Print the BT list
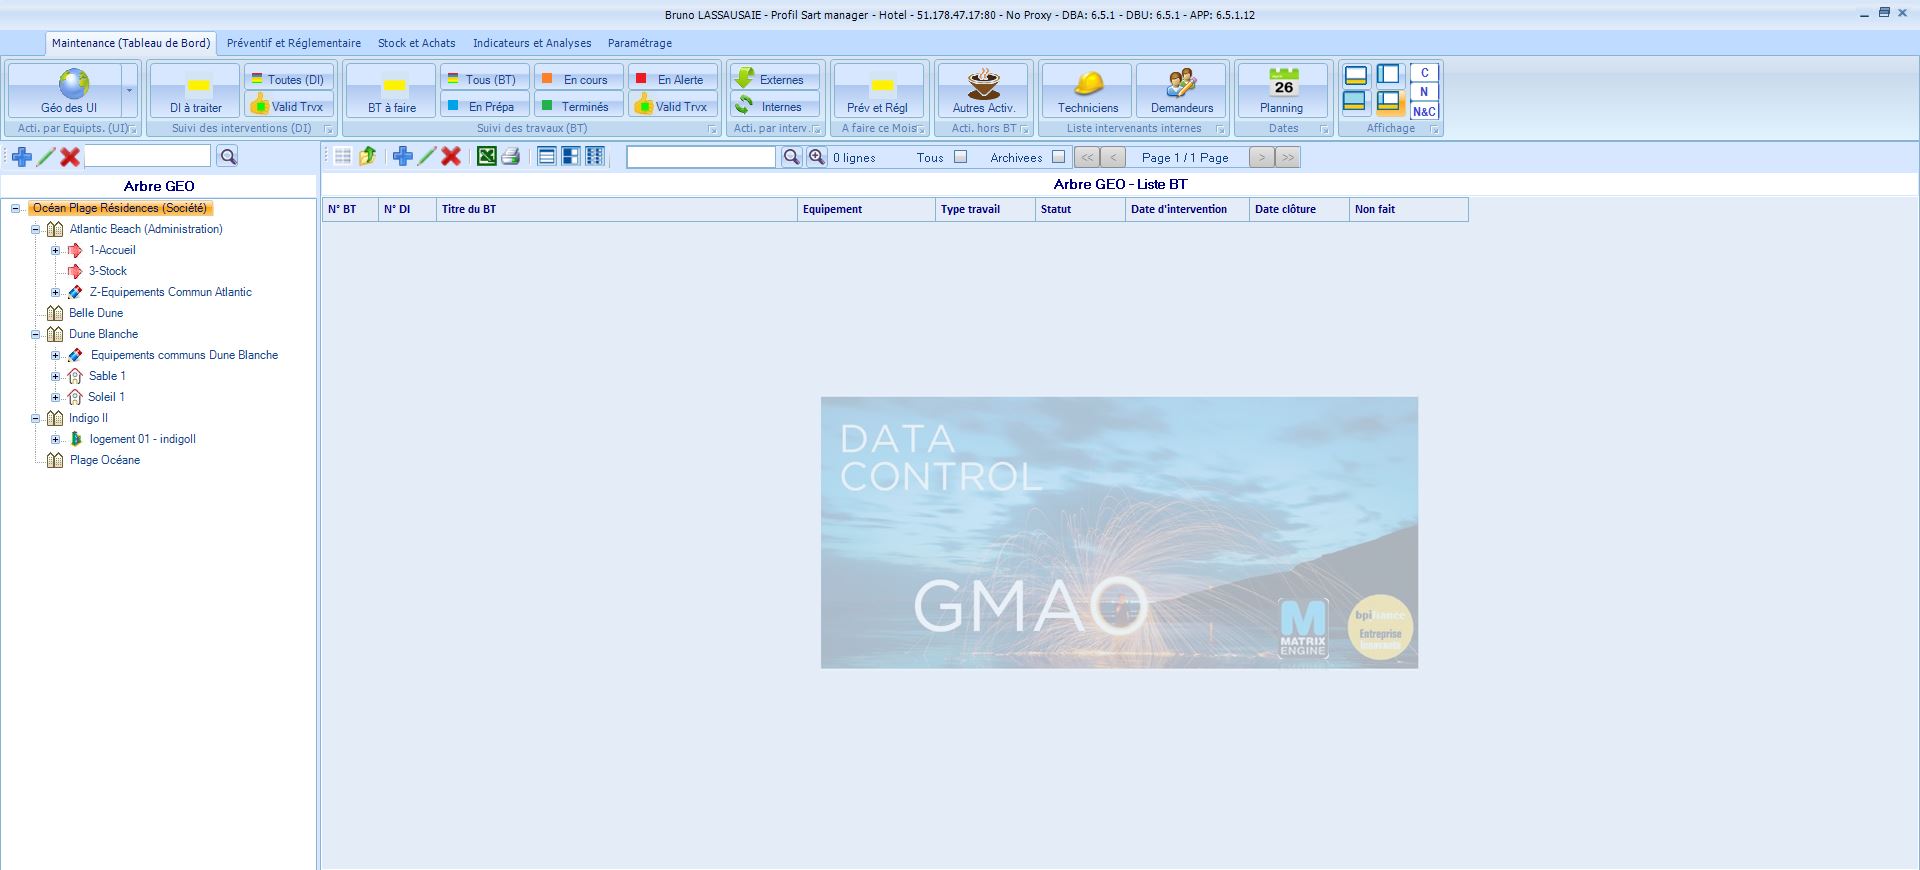Viewport: 1920px width, 870px height. [x=511, y=156]
